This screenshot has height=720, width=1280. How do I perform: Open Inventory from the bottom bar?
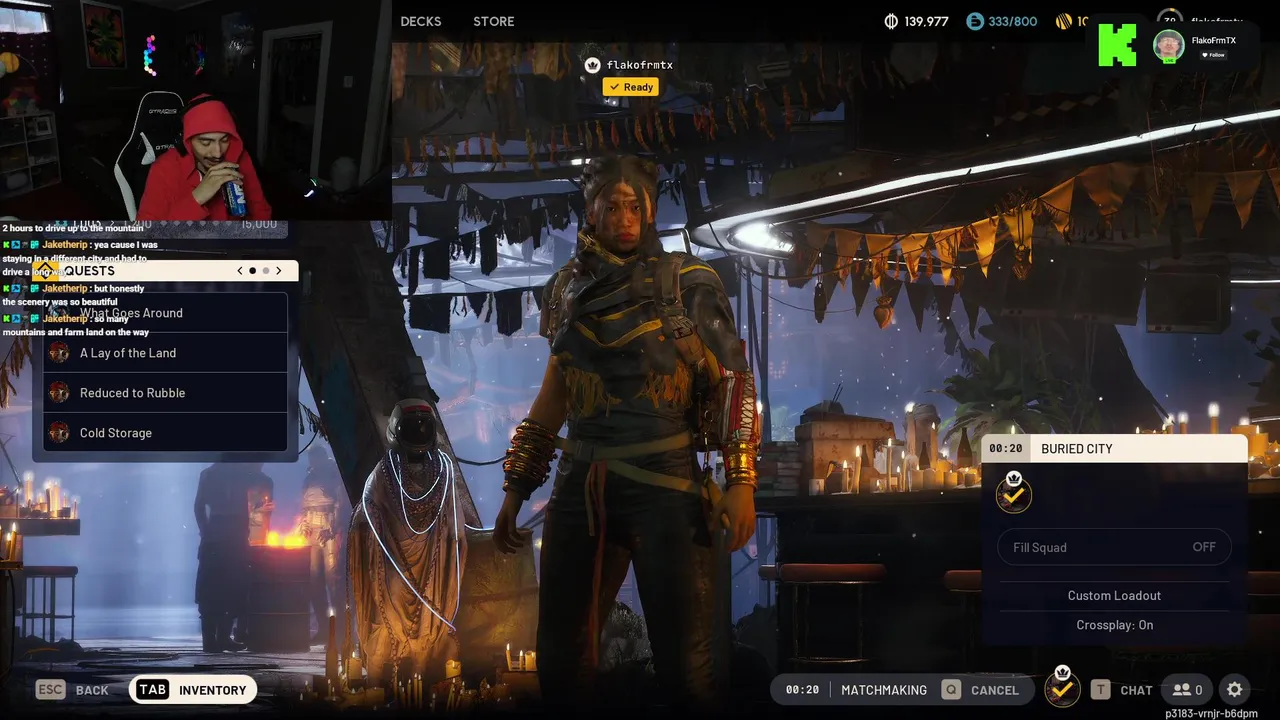(x=192, y=690)
